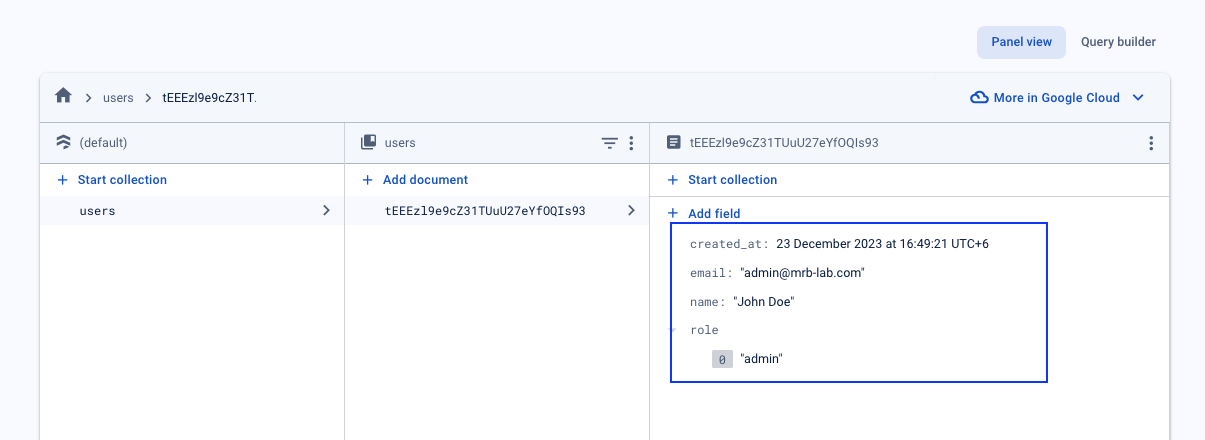Collapse the role array field triangle

click(x=673, y=330)
